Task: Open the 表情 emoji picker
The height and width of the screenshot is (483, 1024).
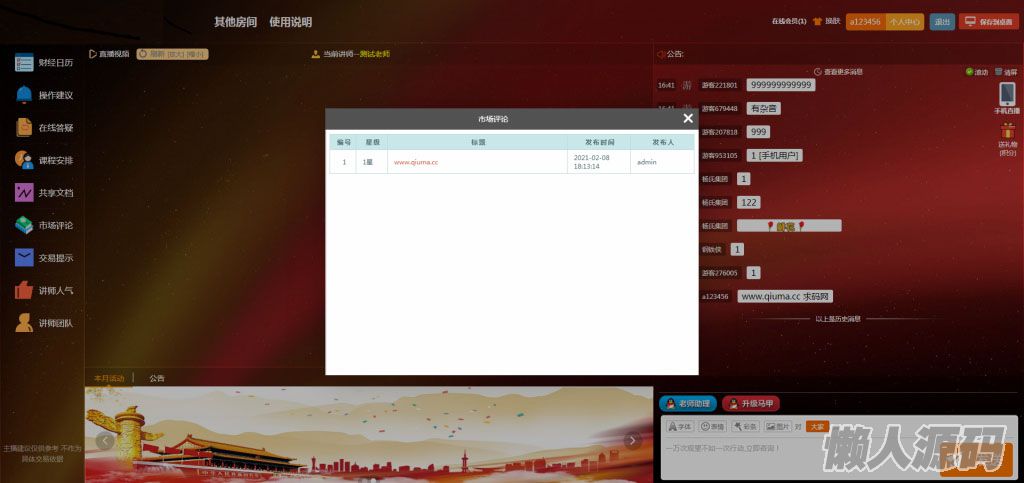Action: (712, 426)
